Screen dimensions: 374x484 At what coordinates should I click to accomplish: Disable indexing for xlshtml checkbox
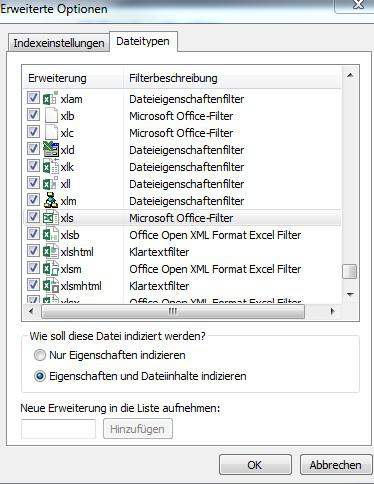(33, 251)
